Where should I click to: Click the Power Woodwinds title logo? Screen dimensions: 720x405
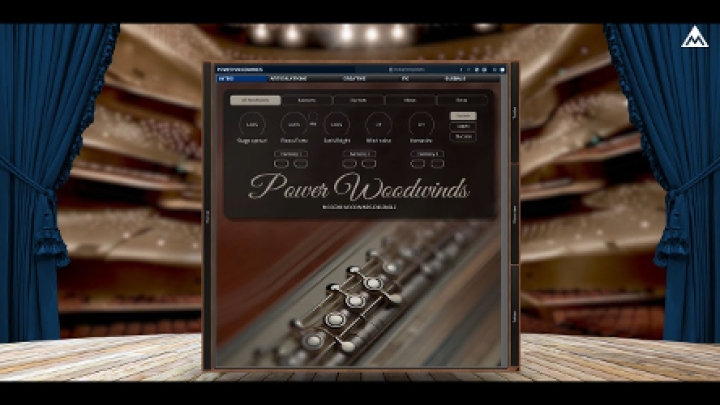click(359, 187)
